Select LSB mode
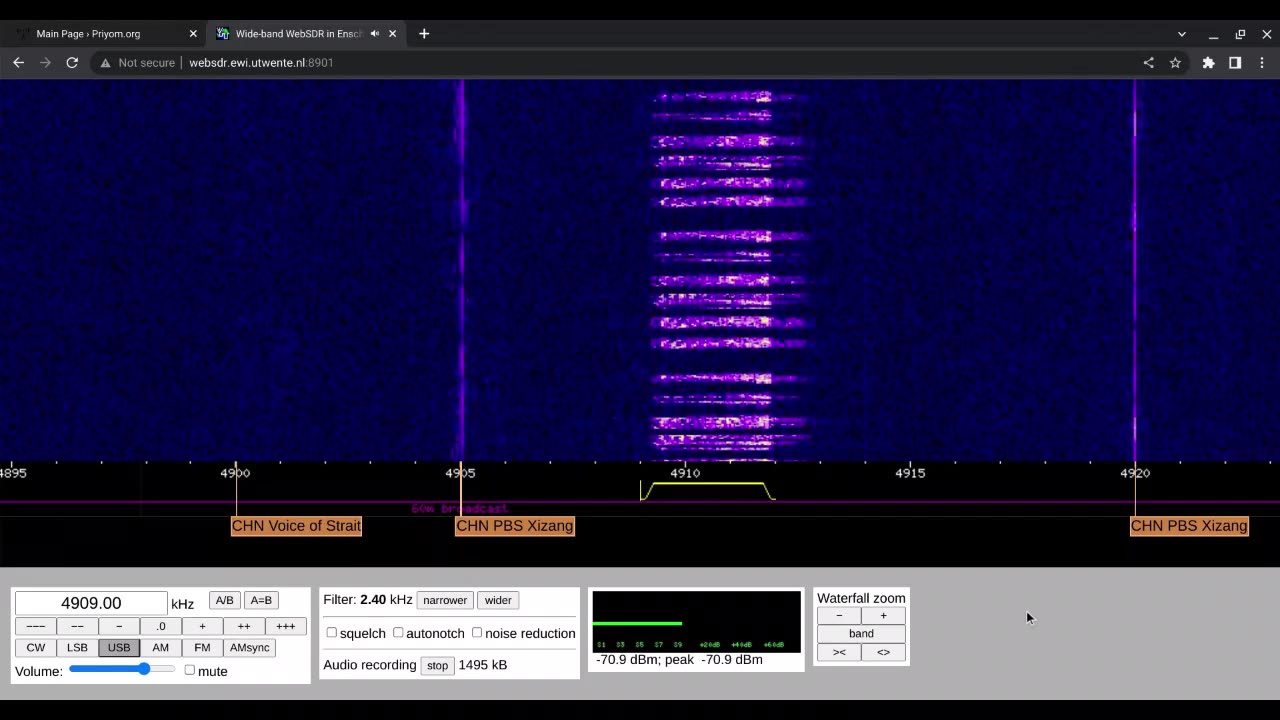 (x=77, y=647)
